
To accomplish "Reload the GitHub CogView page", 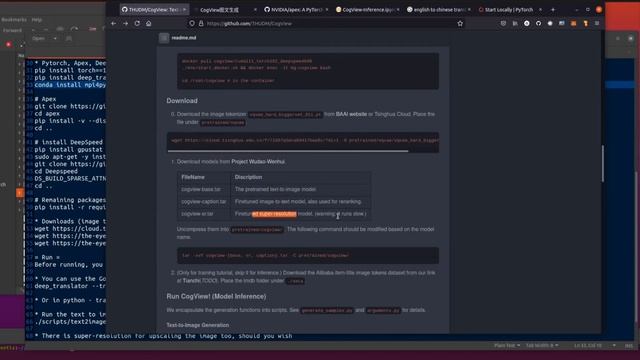I will coord(137,24).
